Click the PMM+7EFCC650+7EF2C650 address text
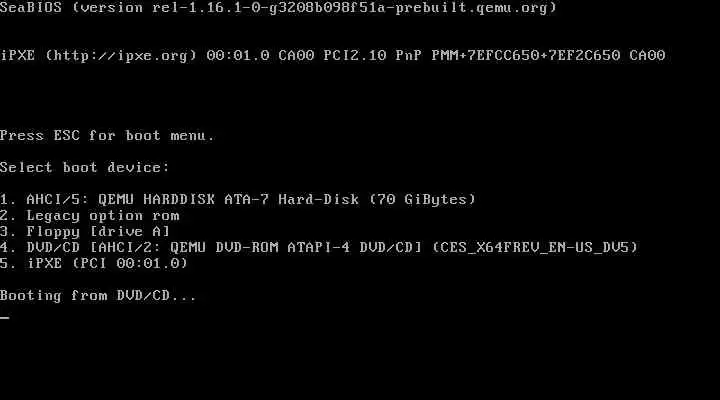720x400 pixels. (x=526, y=56)
